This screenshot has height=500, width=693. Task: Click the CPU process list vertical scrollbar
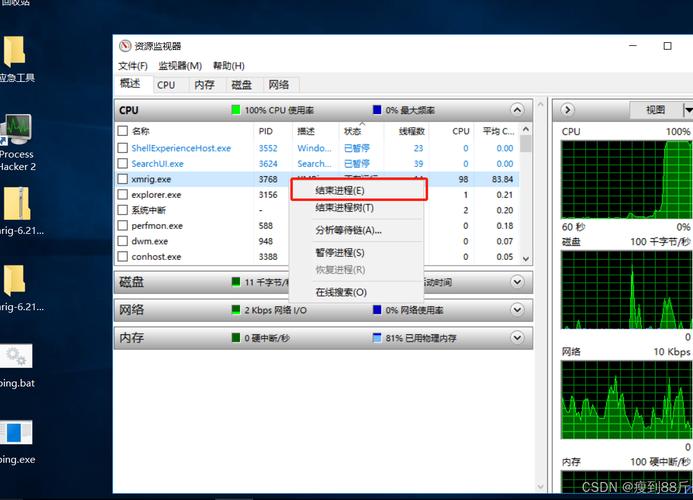[526, 200]
